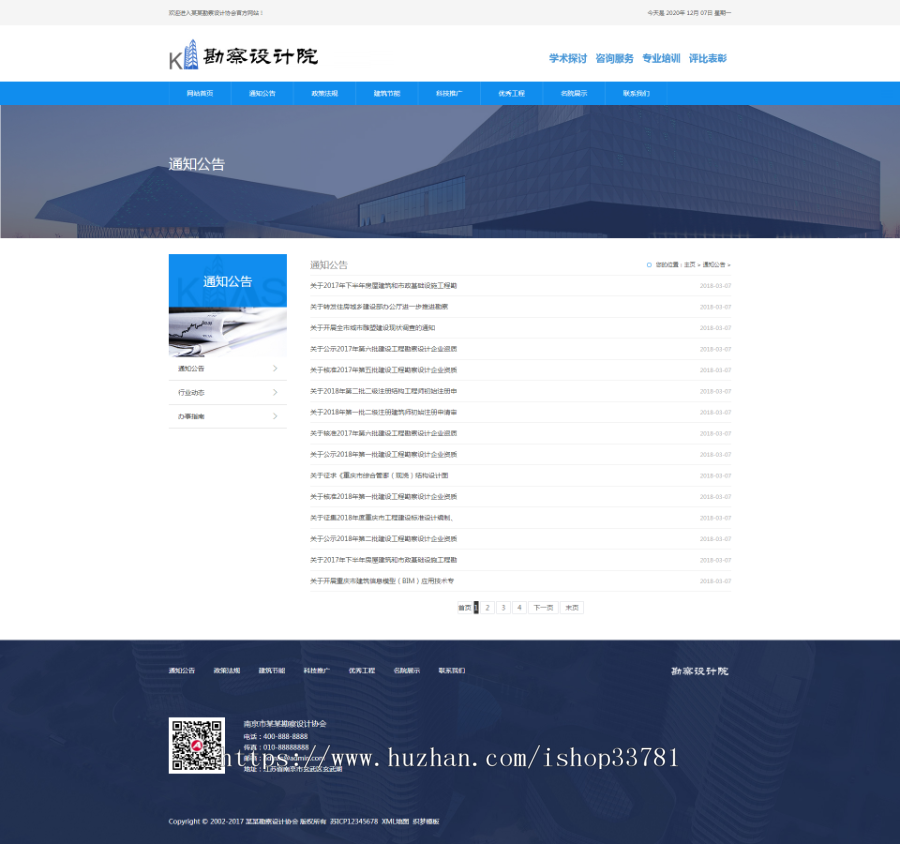Click footer link 优秀工程
The width and height of the screenshot is (900, 844).
[x=362, y=671]
